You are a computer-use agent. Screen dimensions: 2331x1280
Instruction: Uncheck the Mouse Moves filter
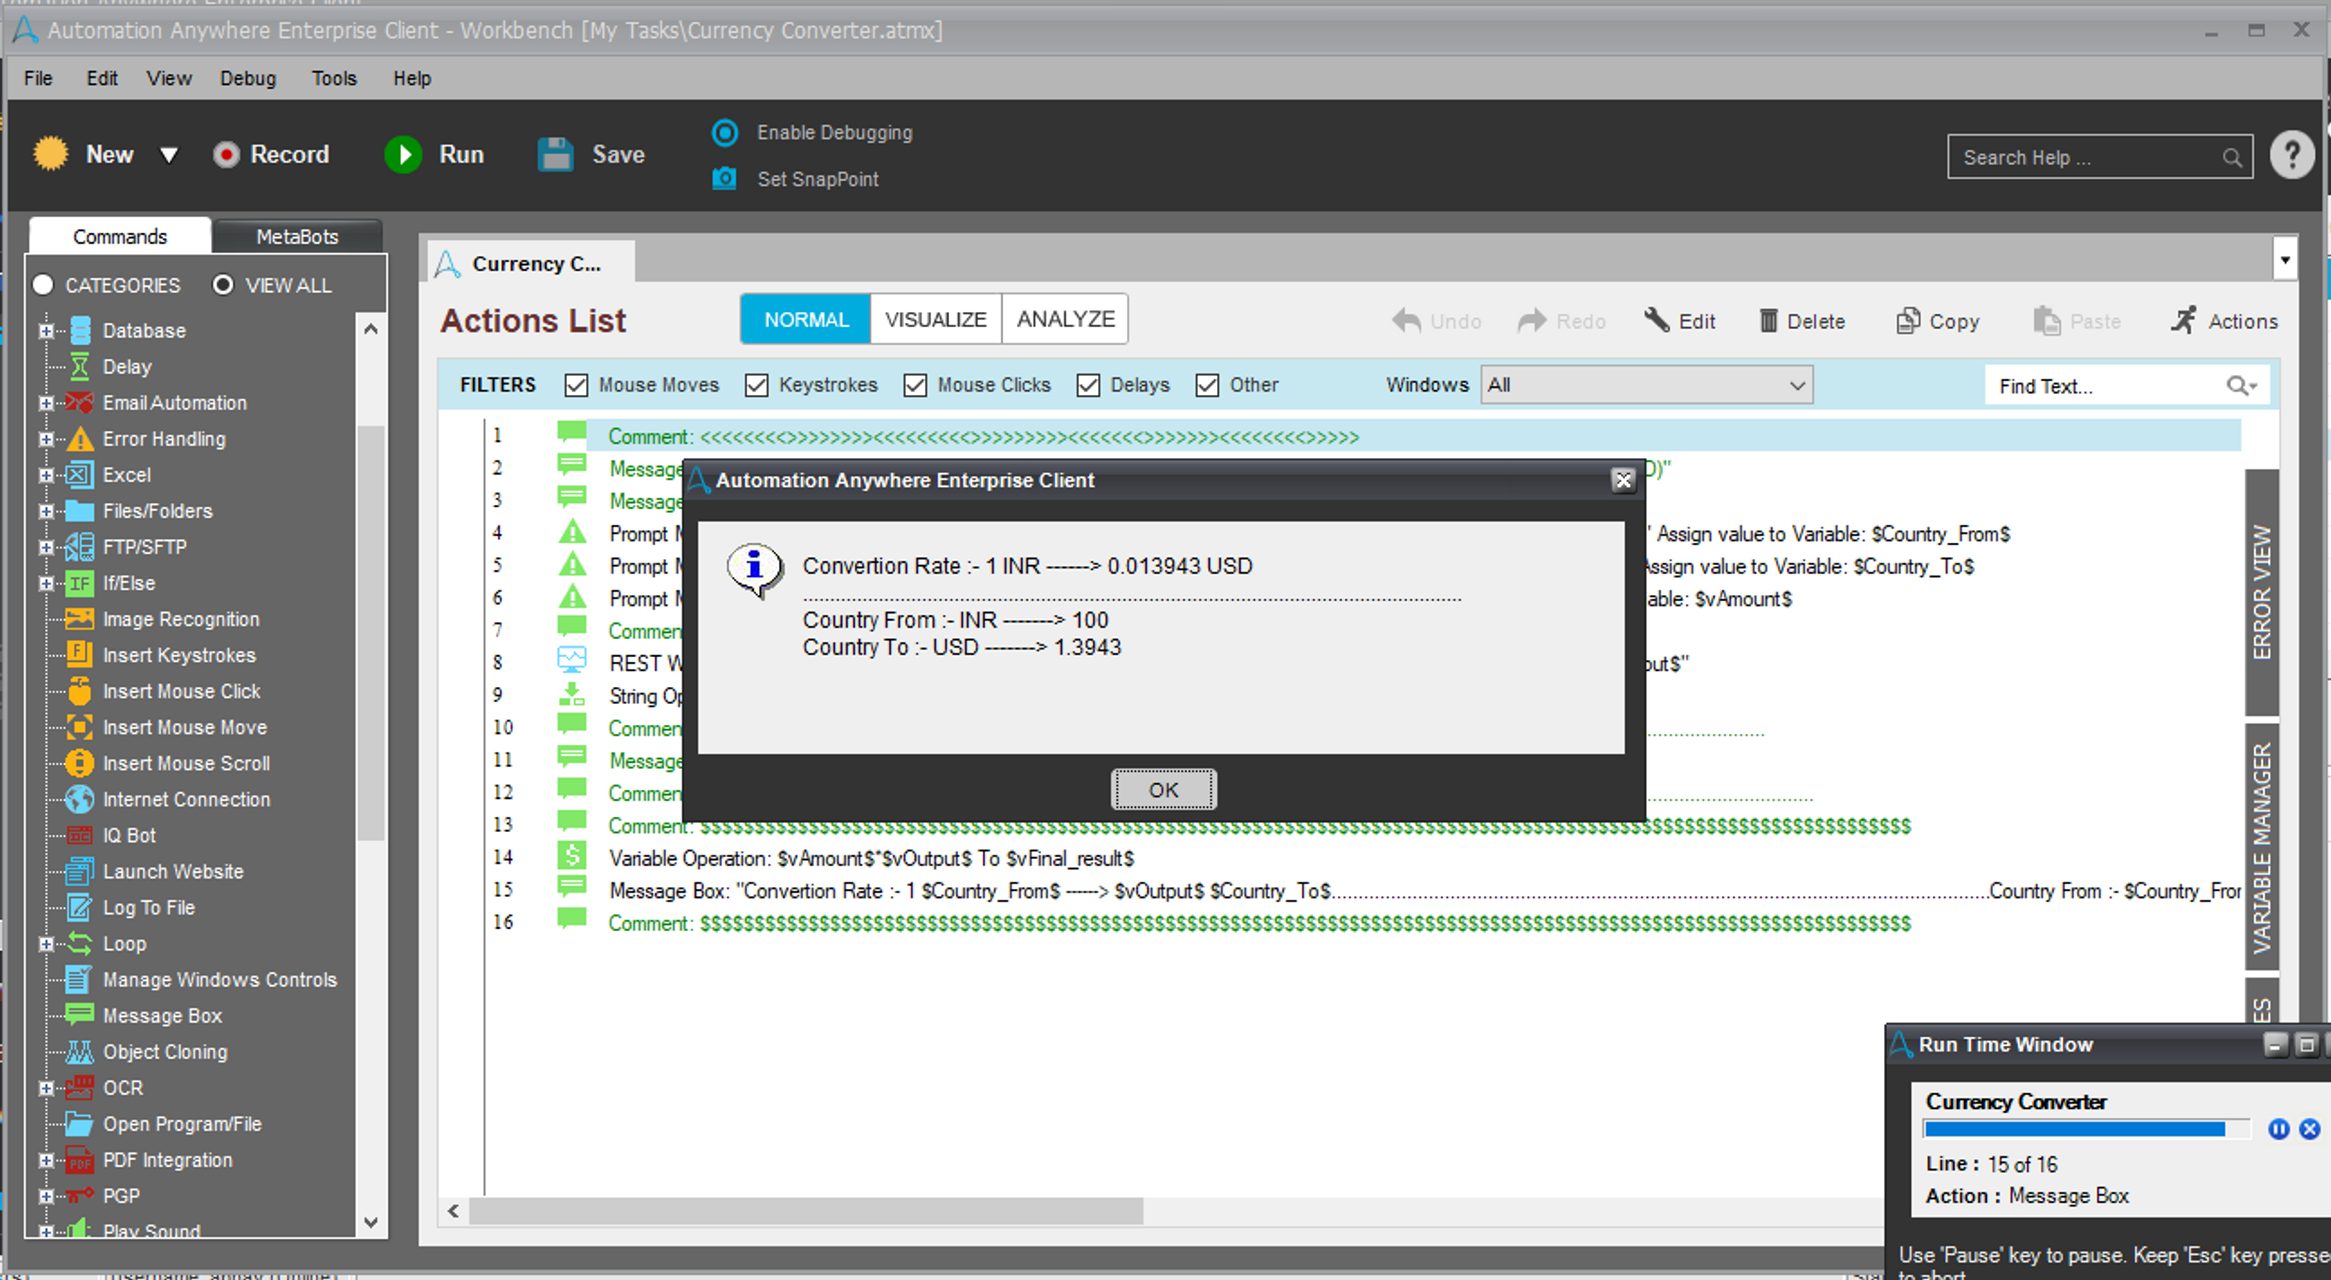[x=576, y=385]
